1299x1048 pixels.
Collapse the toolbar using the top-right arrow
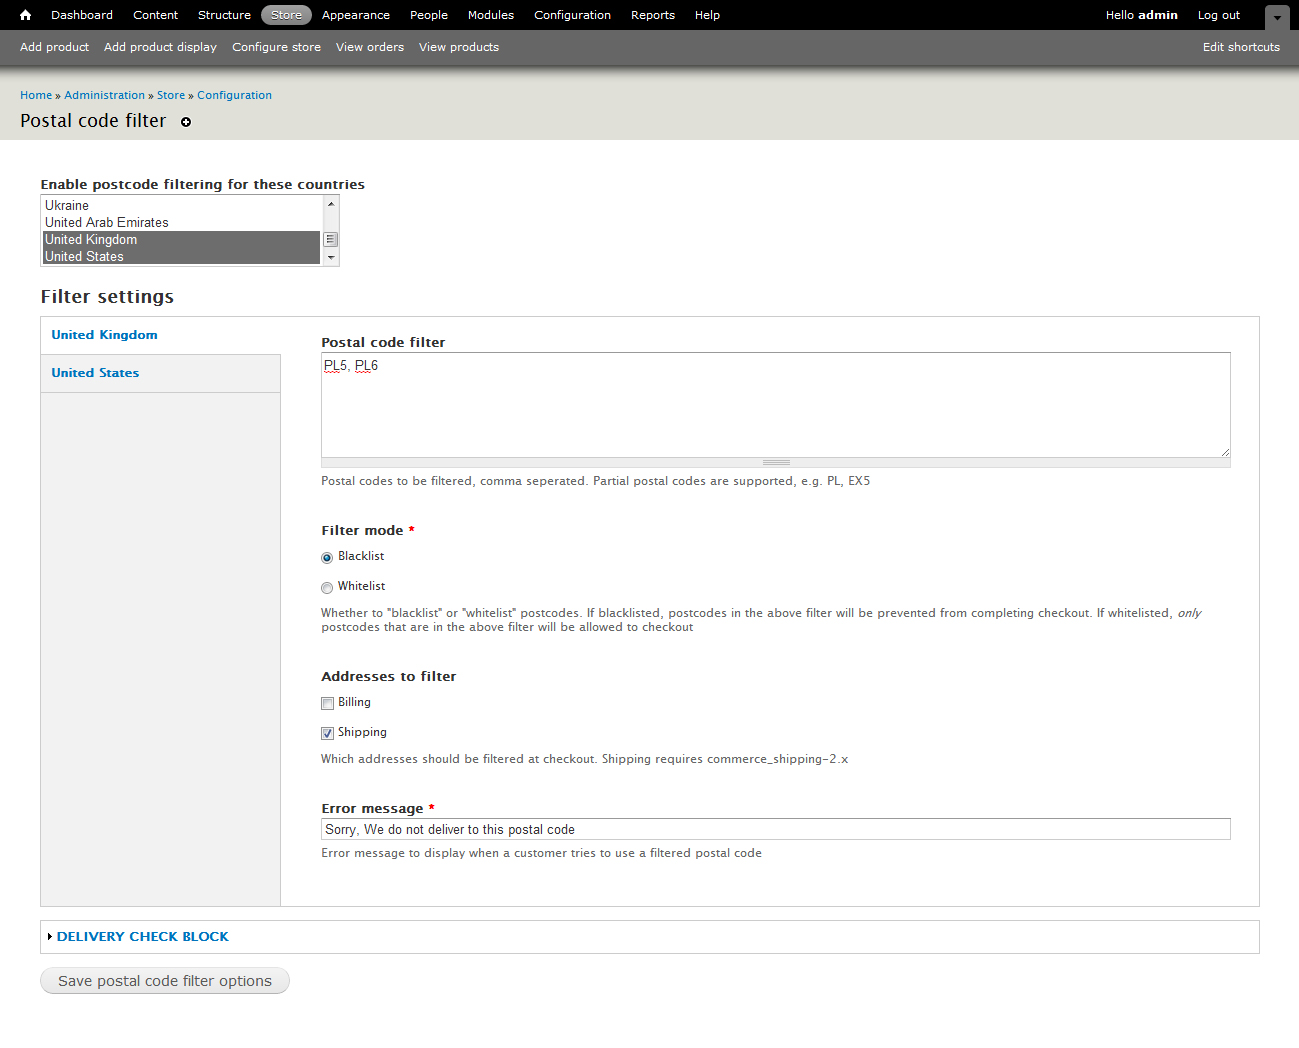(x=1277, y=15)
